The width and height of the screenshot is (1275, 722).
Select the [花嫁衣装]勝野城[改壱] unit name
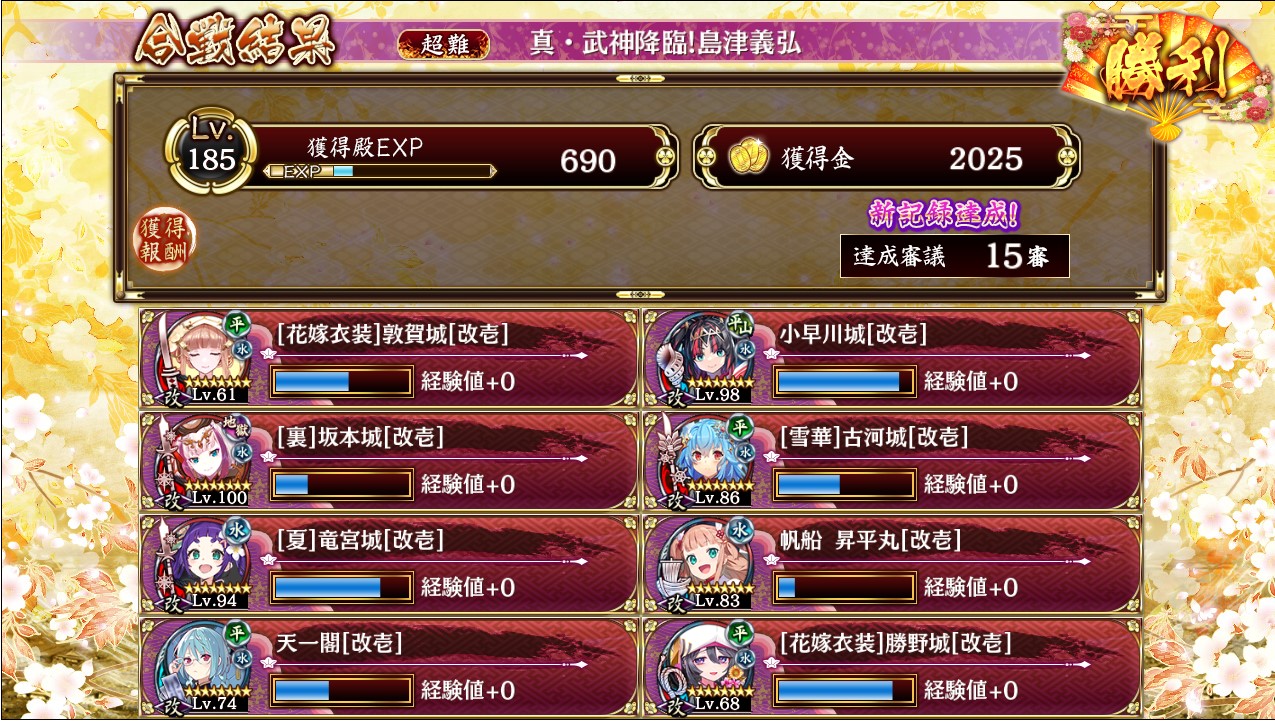click(896, 643)
